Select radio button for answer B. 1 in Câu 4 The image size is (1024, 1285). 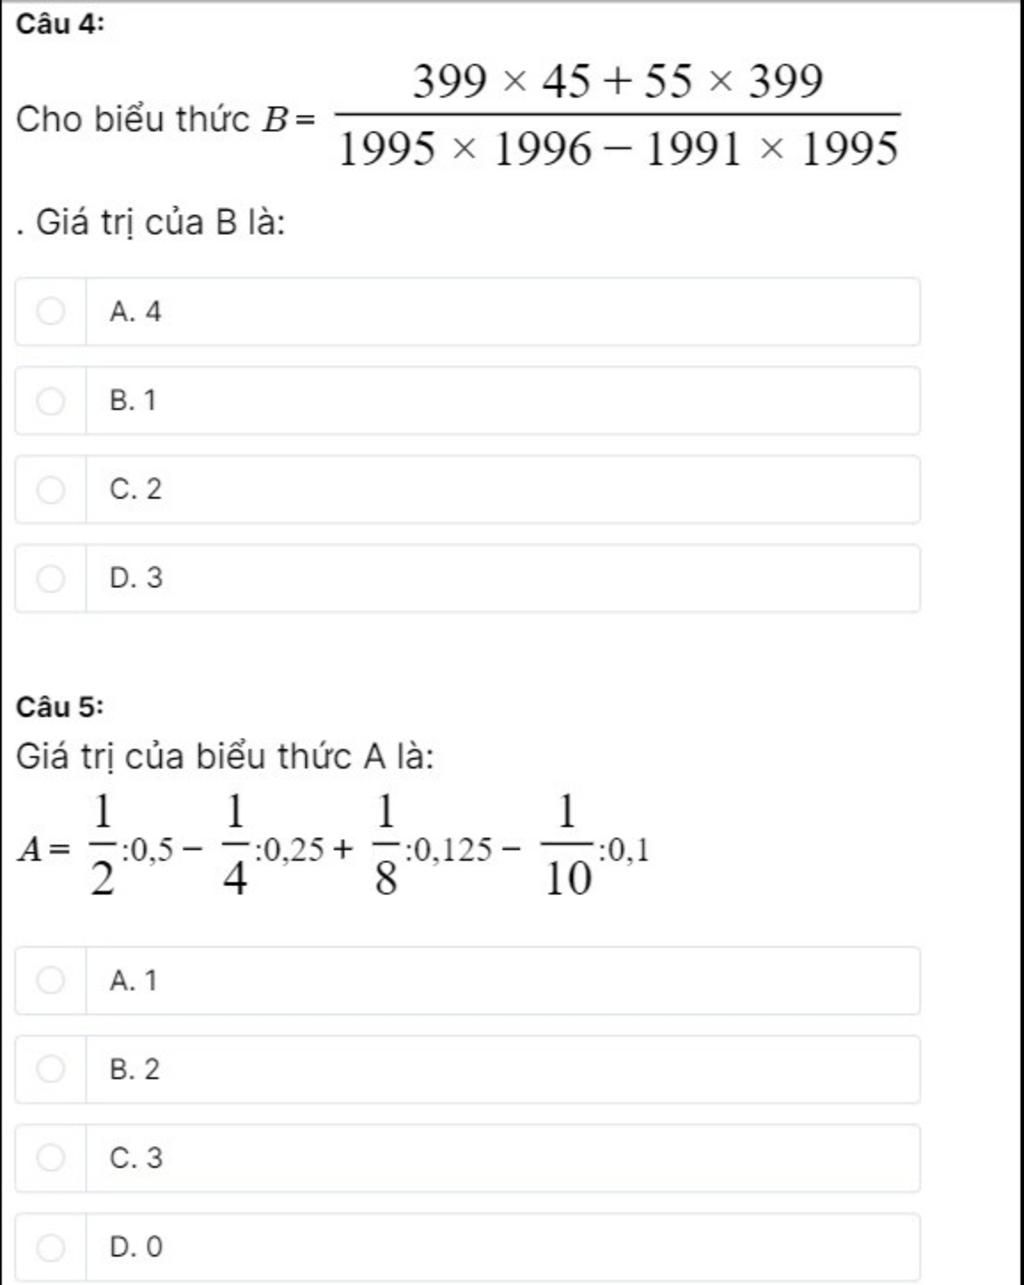coord(50,401)
